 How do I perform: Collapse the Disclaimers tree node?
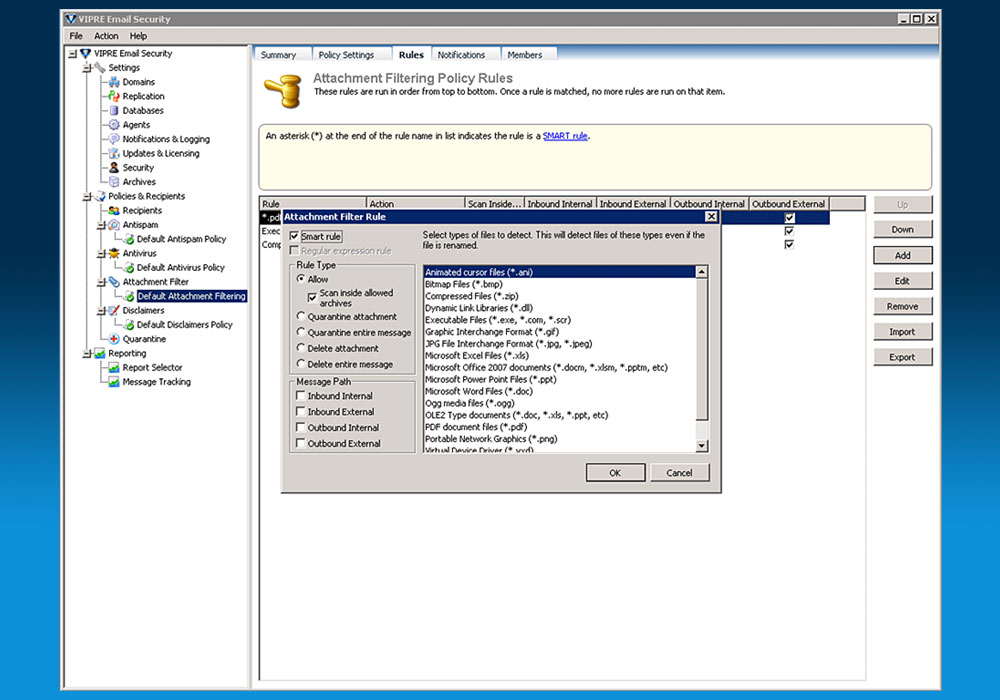coord(101,311)
